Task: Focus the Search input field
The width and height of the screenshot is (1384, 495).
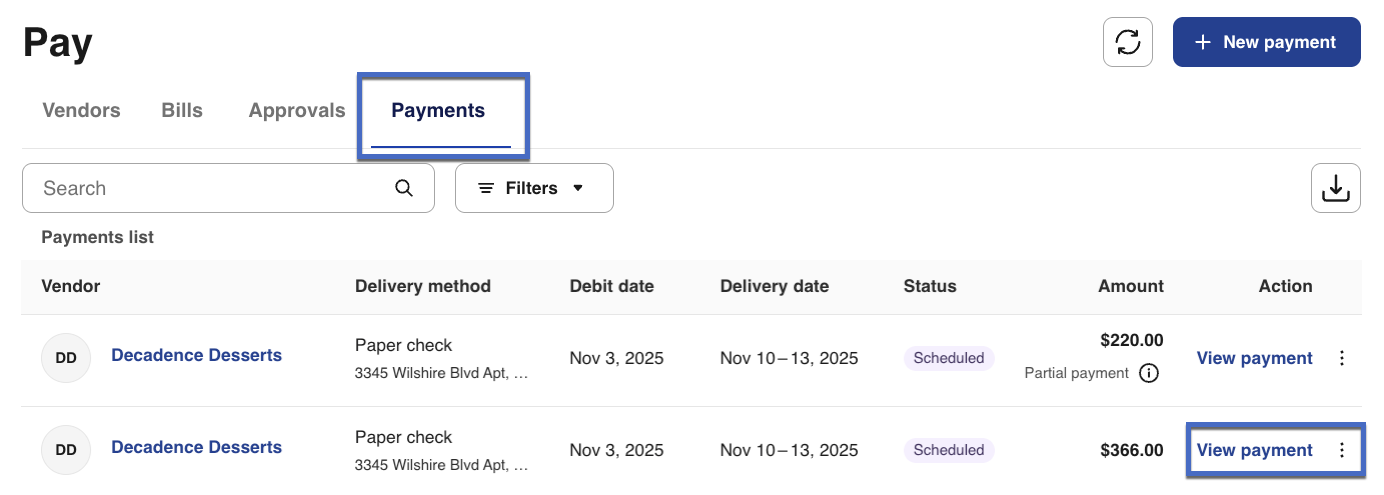Action: pos(210,188)
